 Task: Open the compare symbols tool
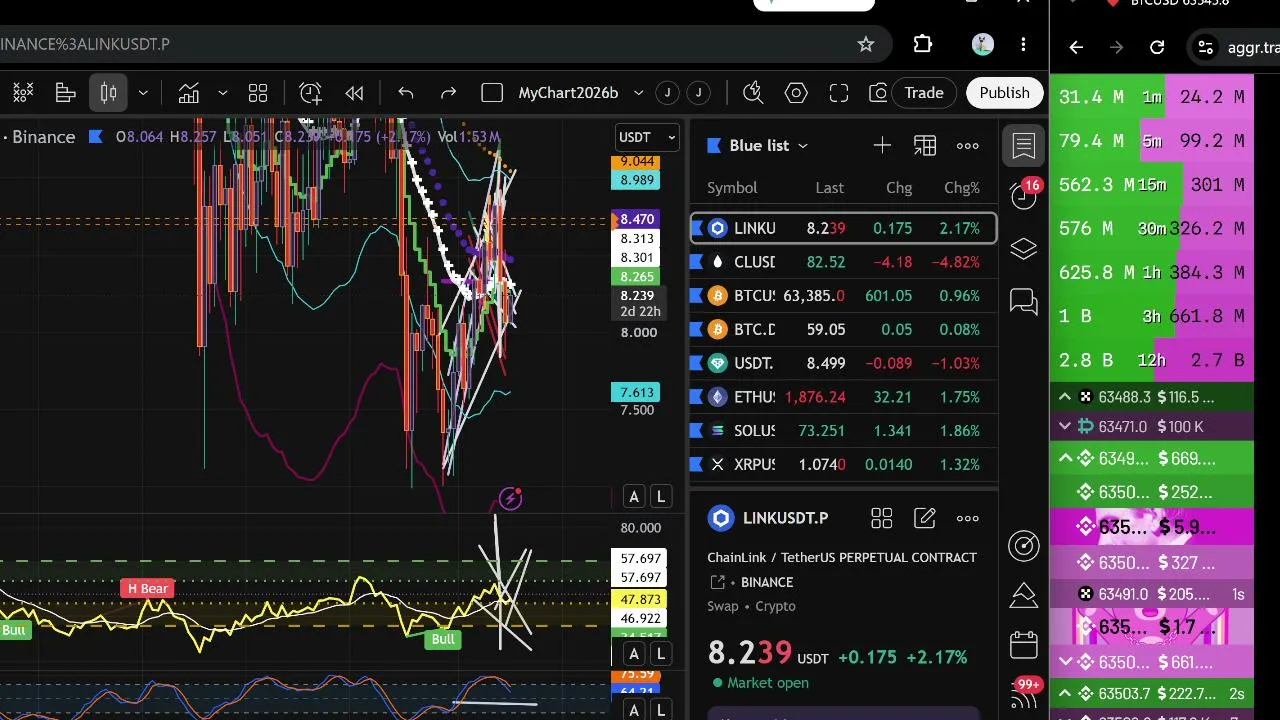click(x=23, y=93)
